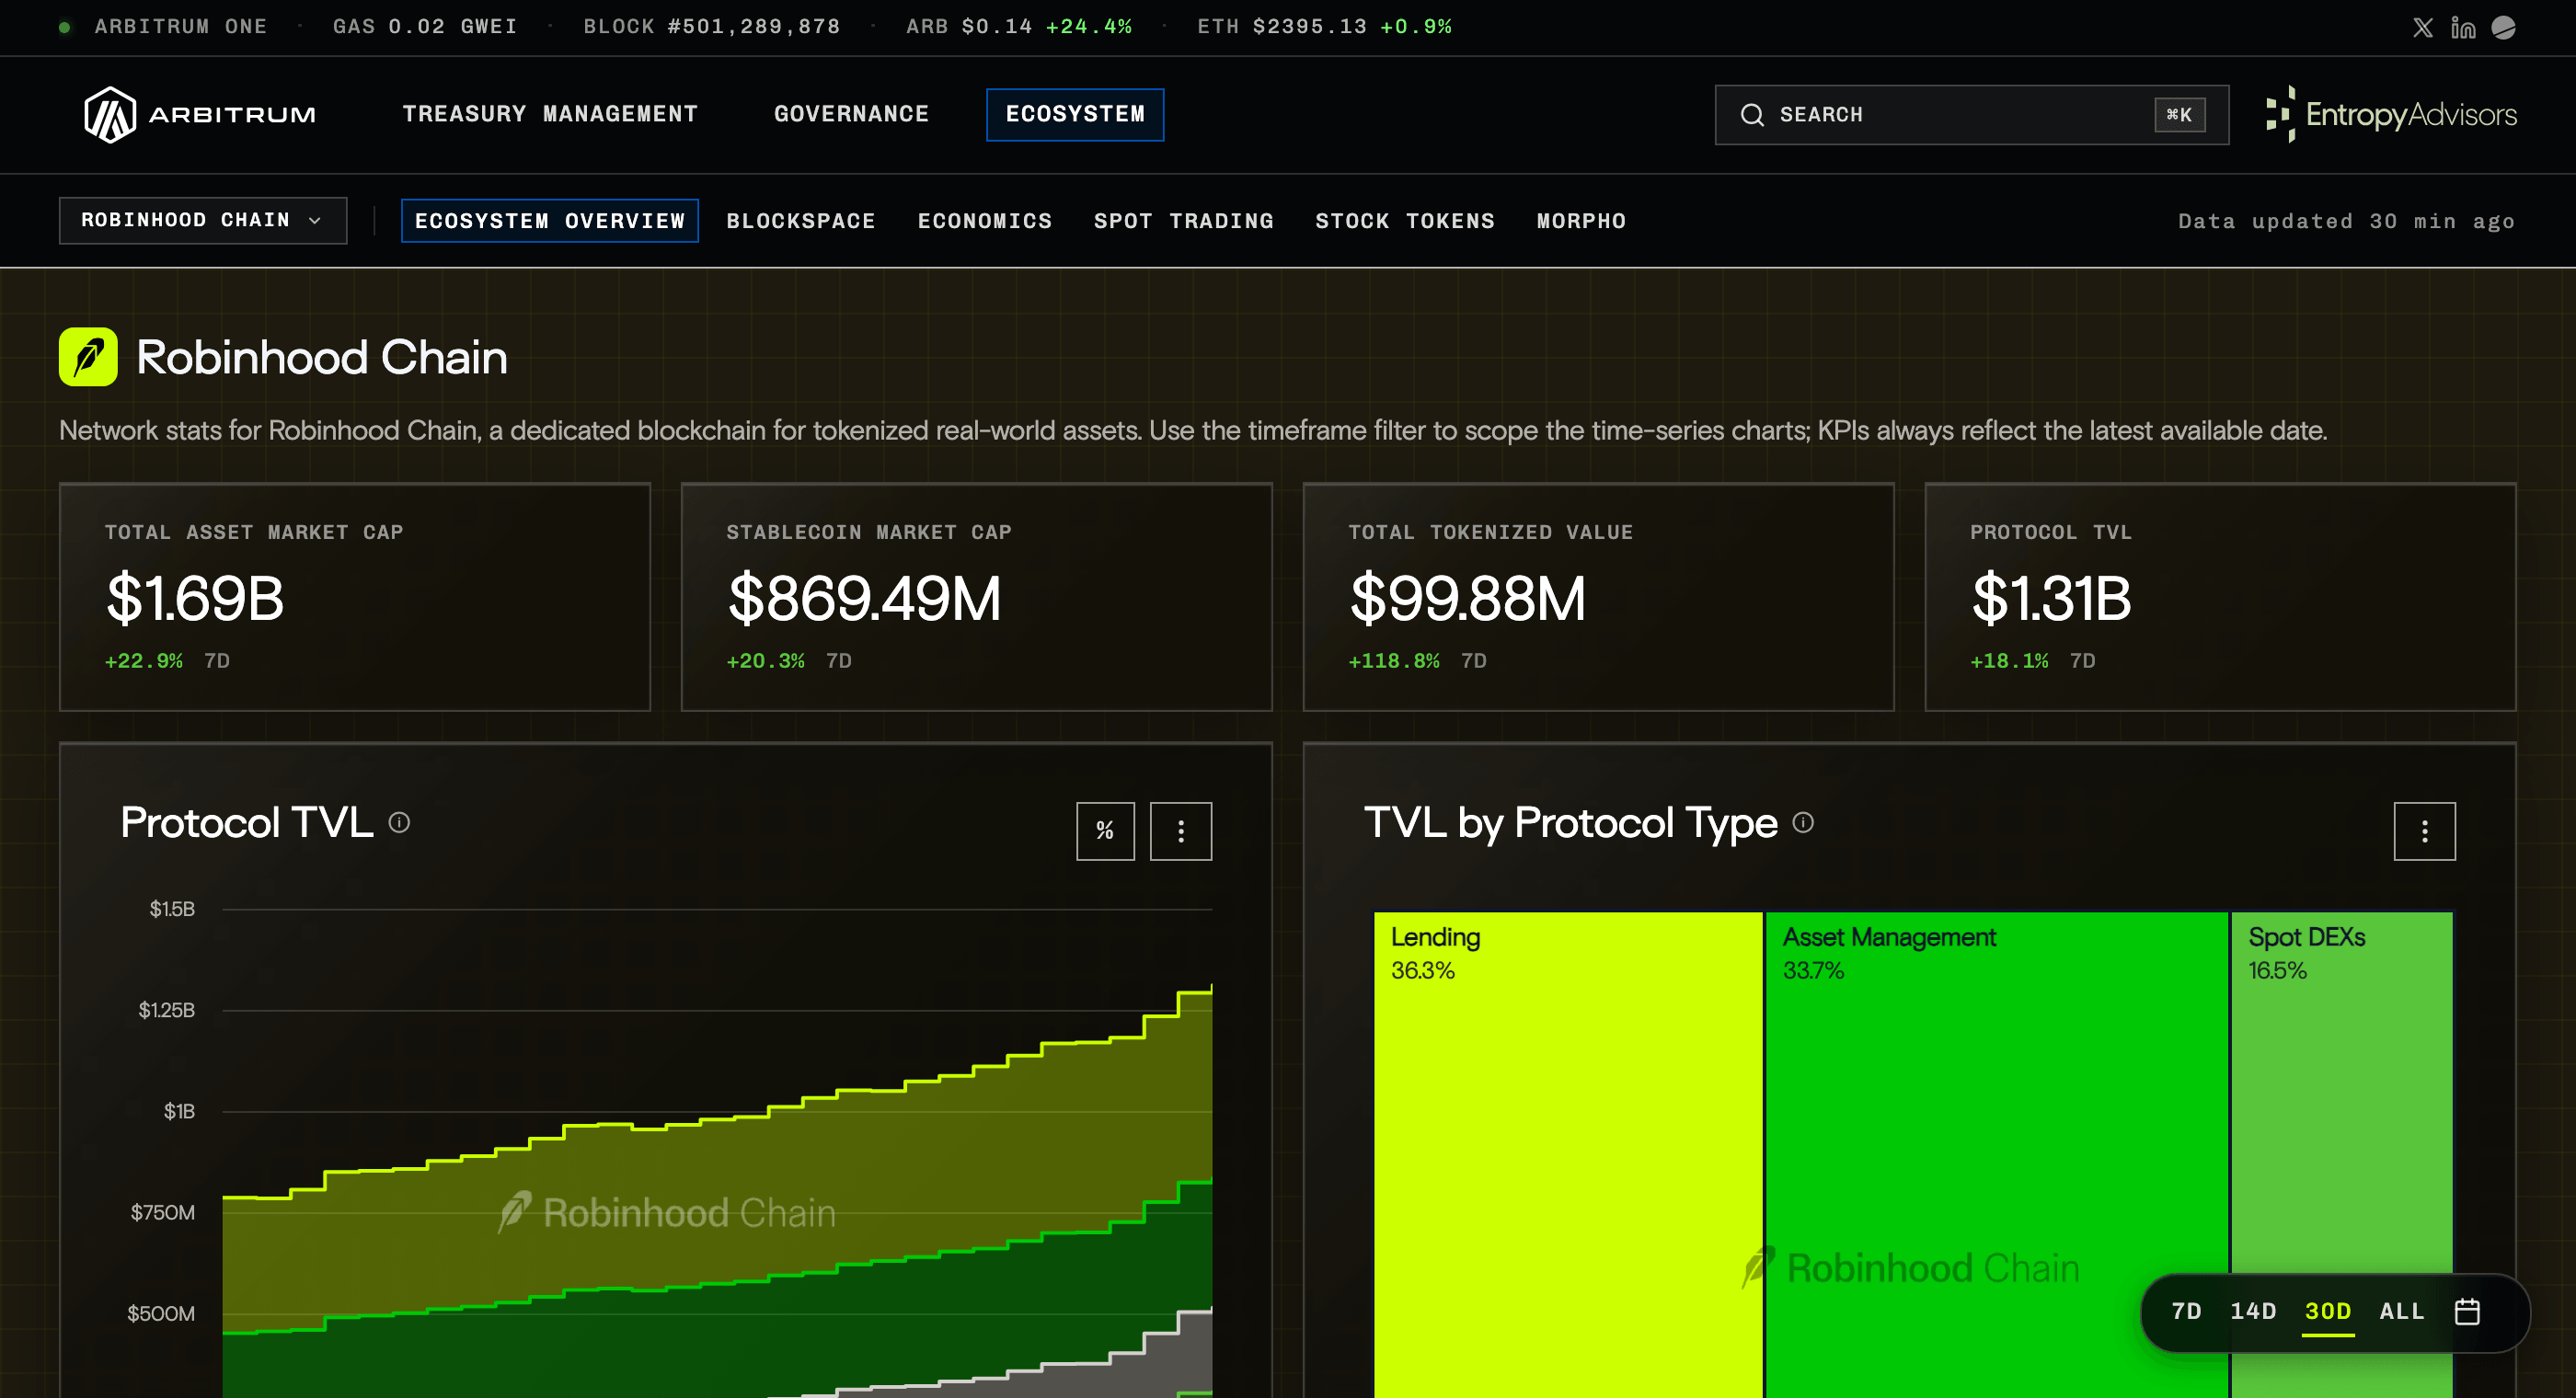Open Protocol TVL info tooltip icon
Viewport: 2576px width, 1398px height.
[x=399, y=822]
